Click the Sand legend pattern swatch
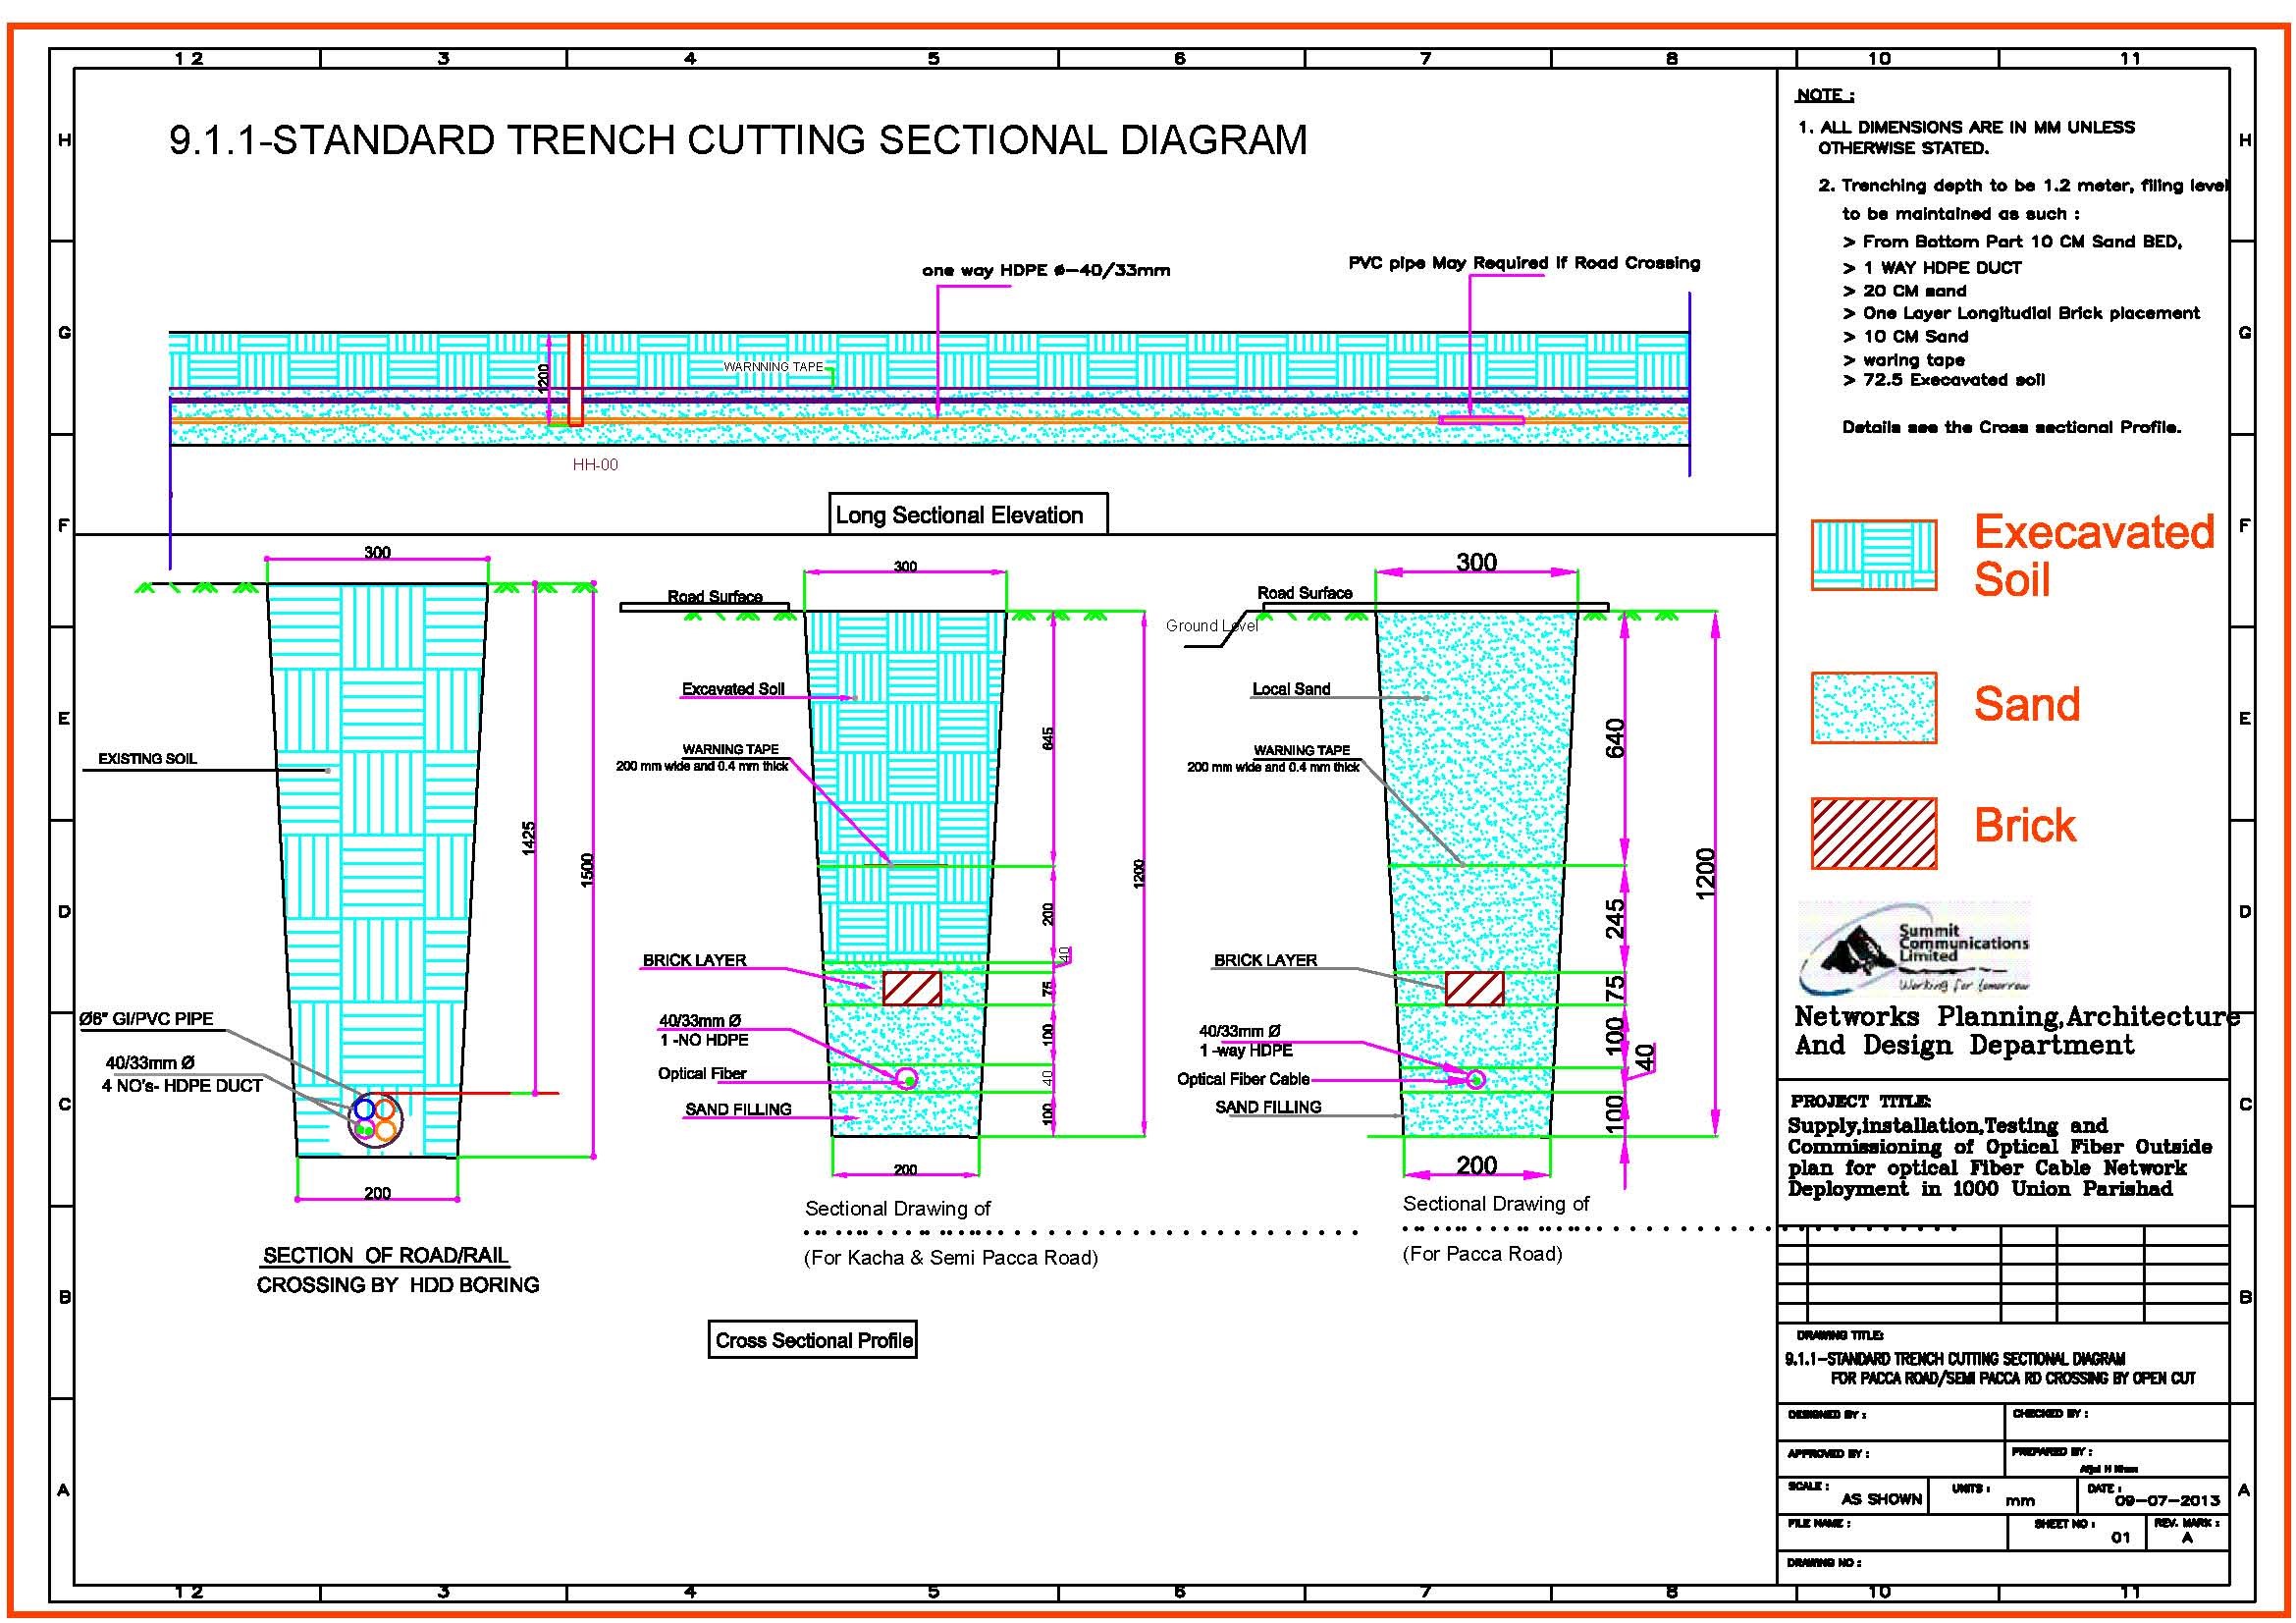 (1873, 707)
